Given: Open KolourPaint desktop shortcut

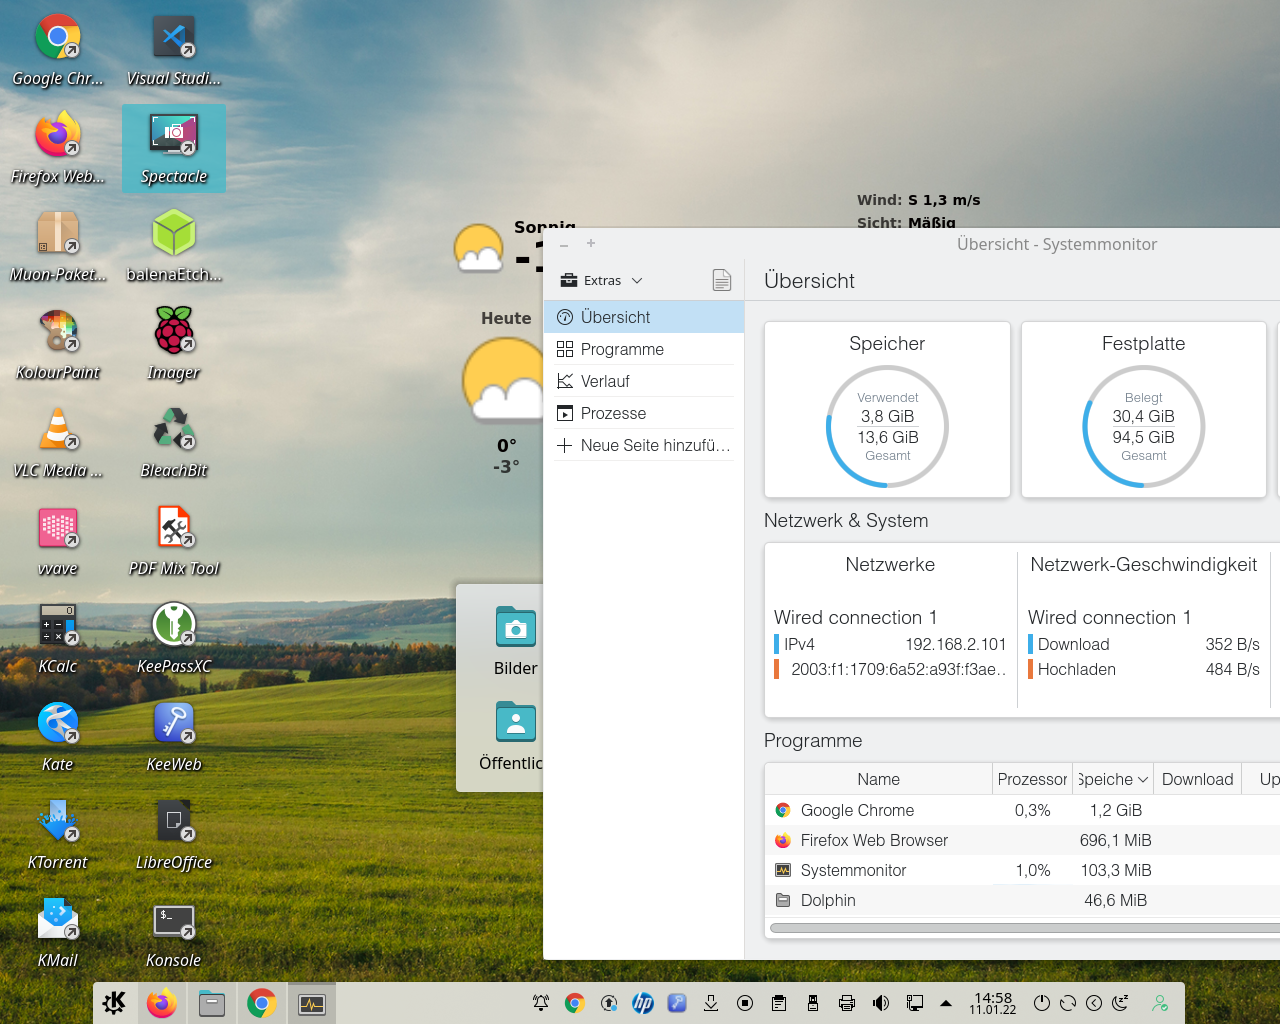Looking at the screenshot, I should click(58, 344).
